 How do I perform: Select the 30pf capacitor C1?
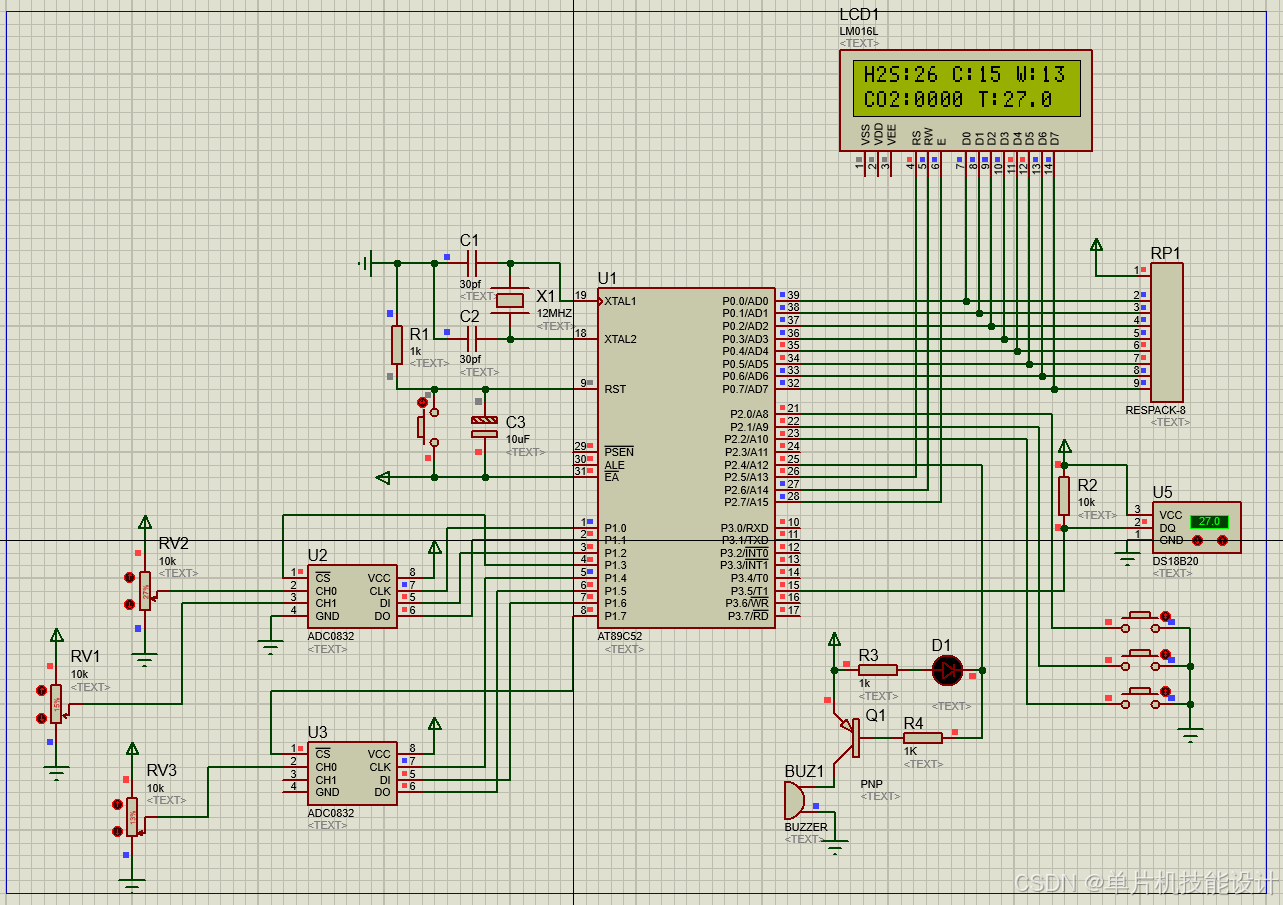(473, 263)
